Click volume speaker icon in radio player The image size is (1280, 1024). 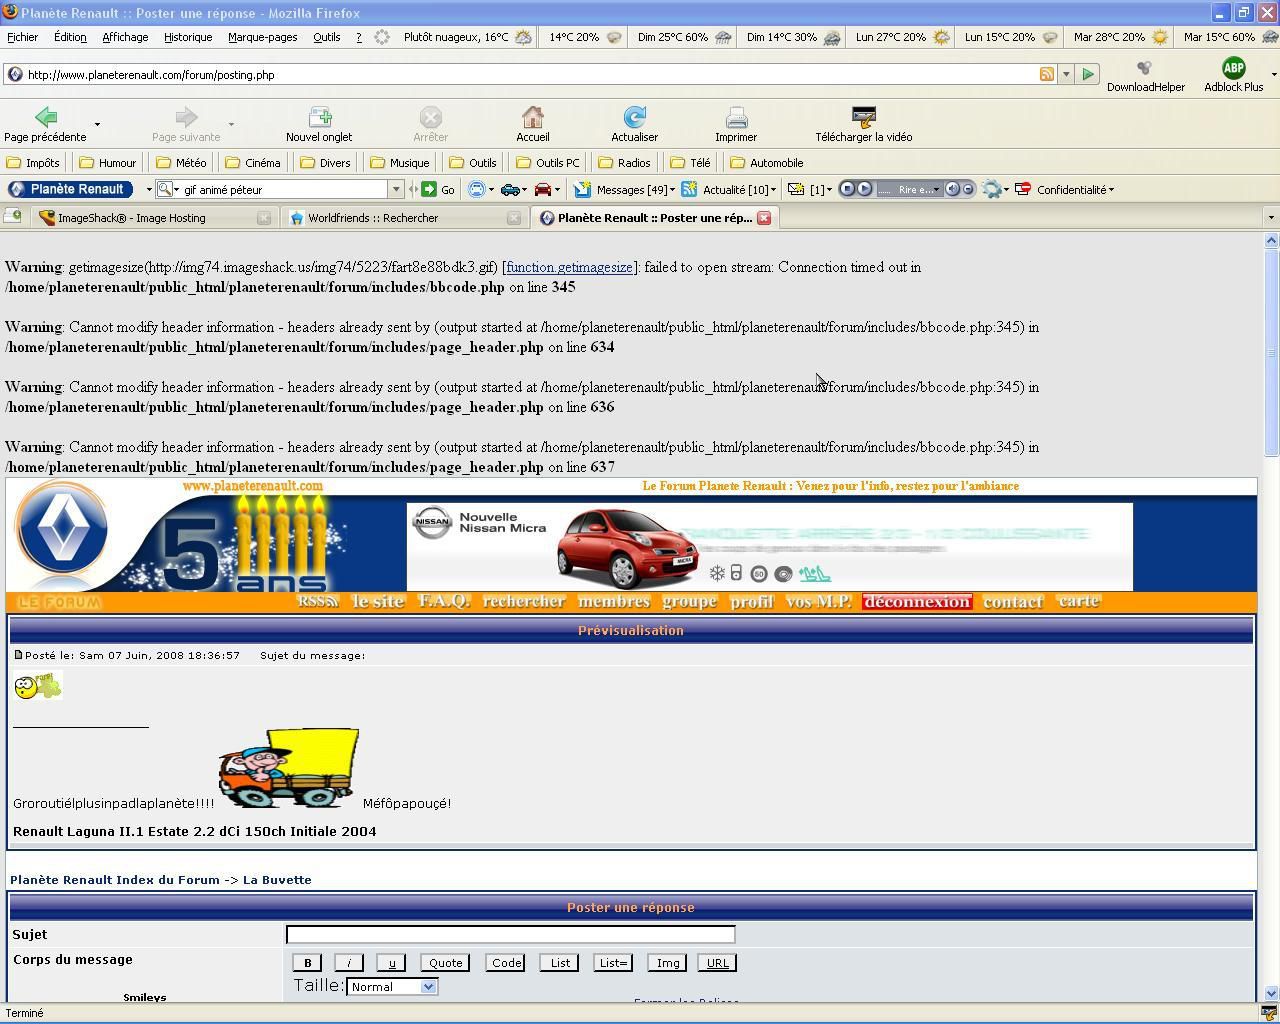tap(953, 189)
